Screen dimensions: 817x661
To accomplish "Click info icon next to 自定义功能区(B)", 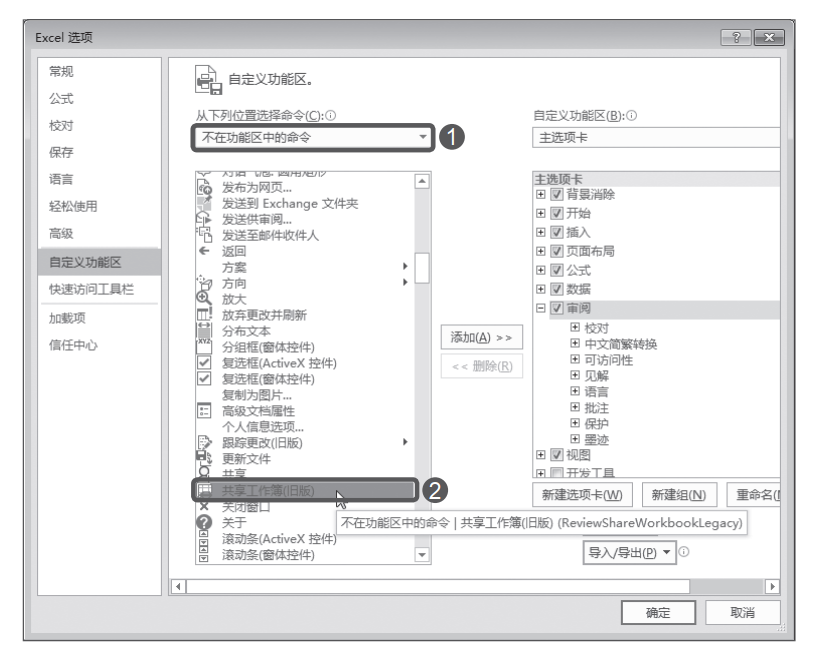I will coord(632,115).
